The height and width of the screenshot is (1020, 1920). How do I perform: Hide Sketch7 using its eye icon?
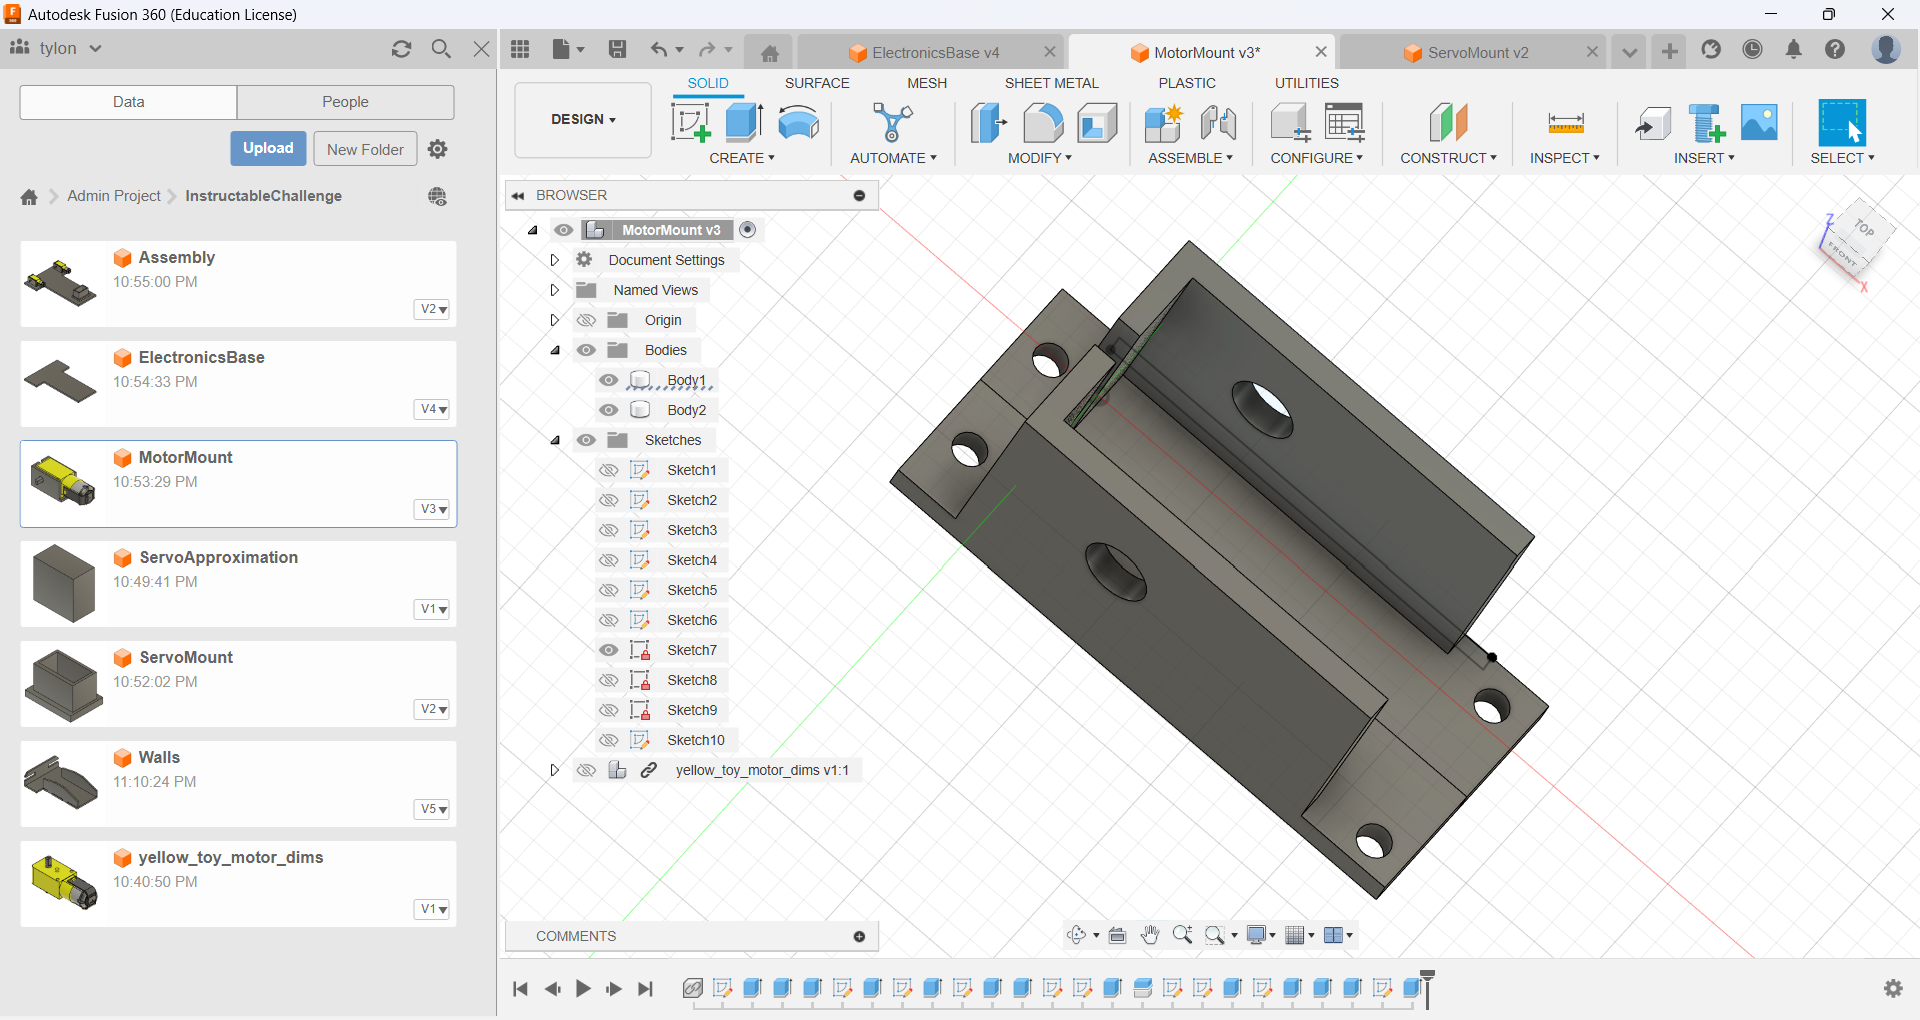[x=608, y=650]
